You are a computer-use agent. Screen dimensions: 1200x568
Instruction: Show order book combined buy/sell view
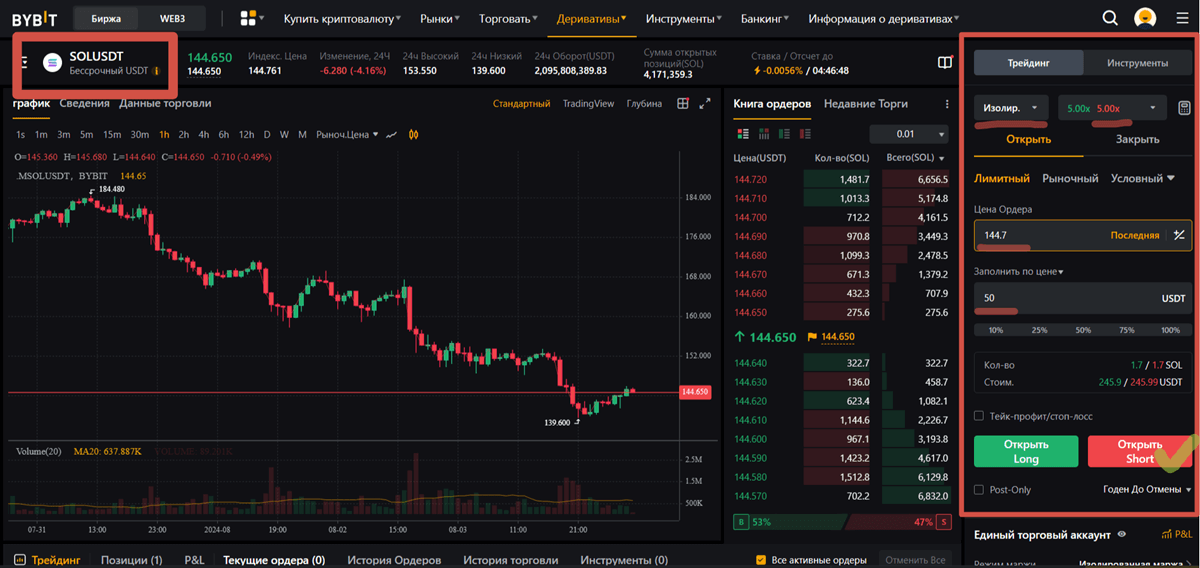[743, 134]
